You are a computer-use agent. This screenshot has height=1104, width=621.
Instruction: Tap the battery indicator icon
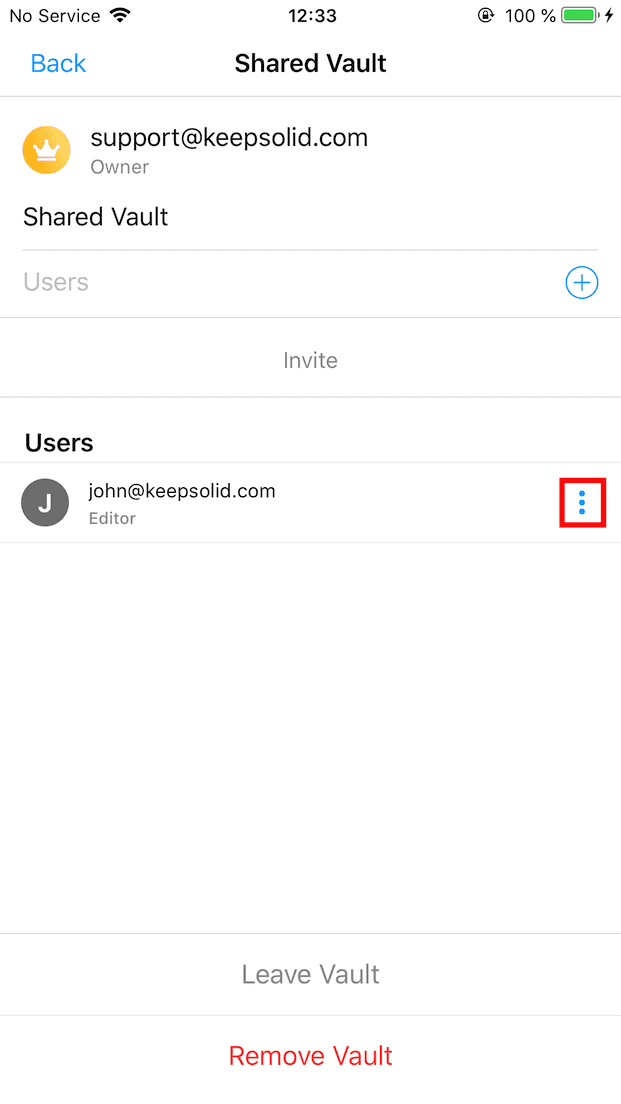580,15
